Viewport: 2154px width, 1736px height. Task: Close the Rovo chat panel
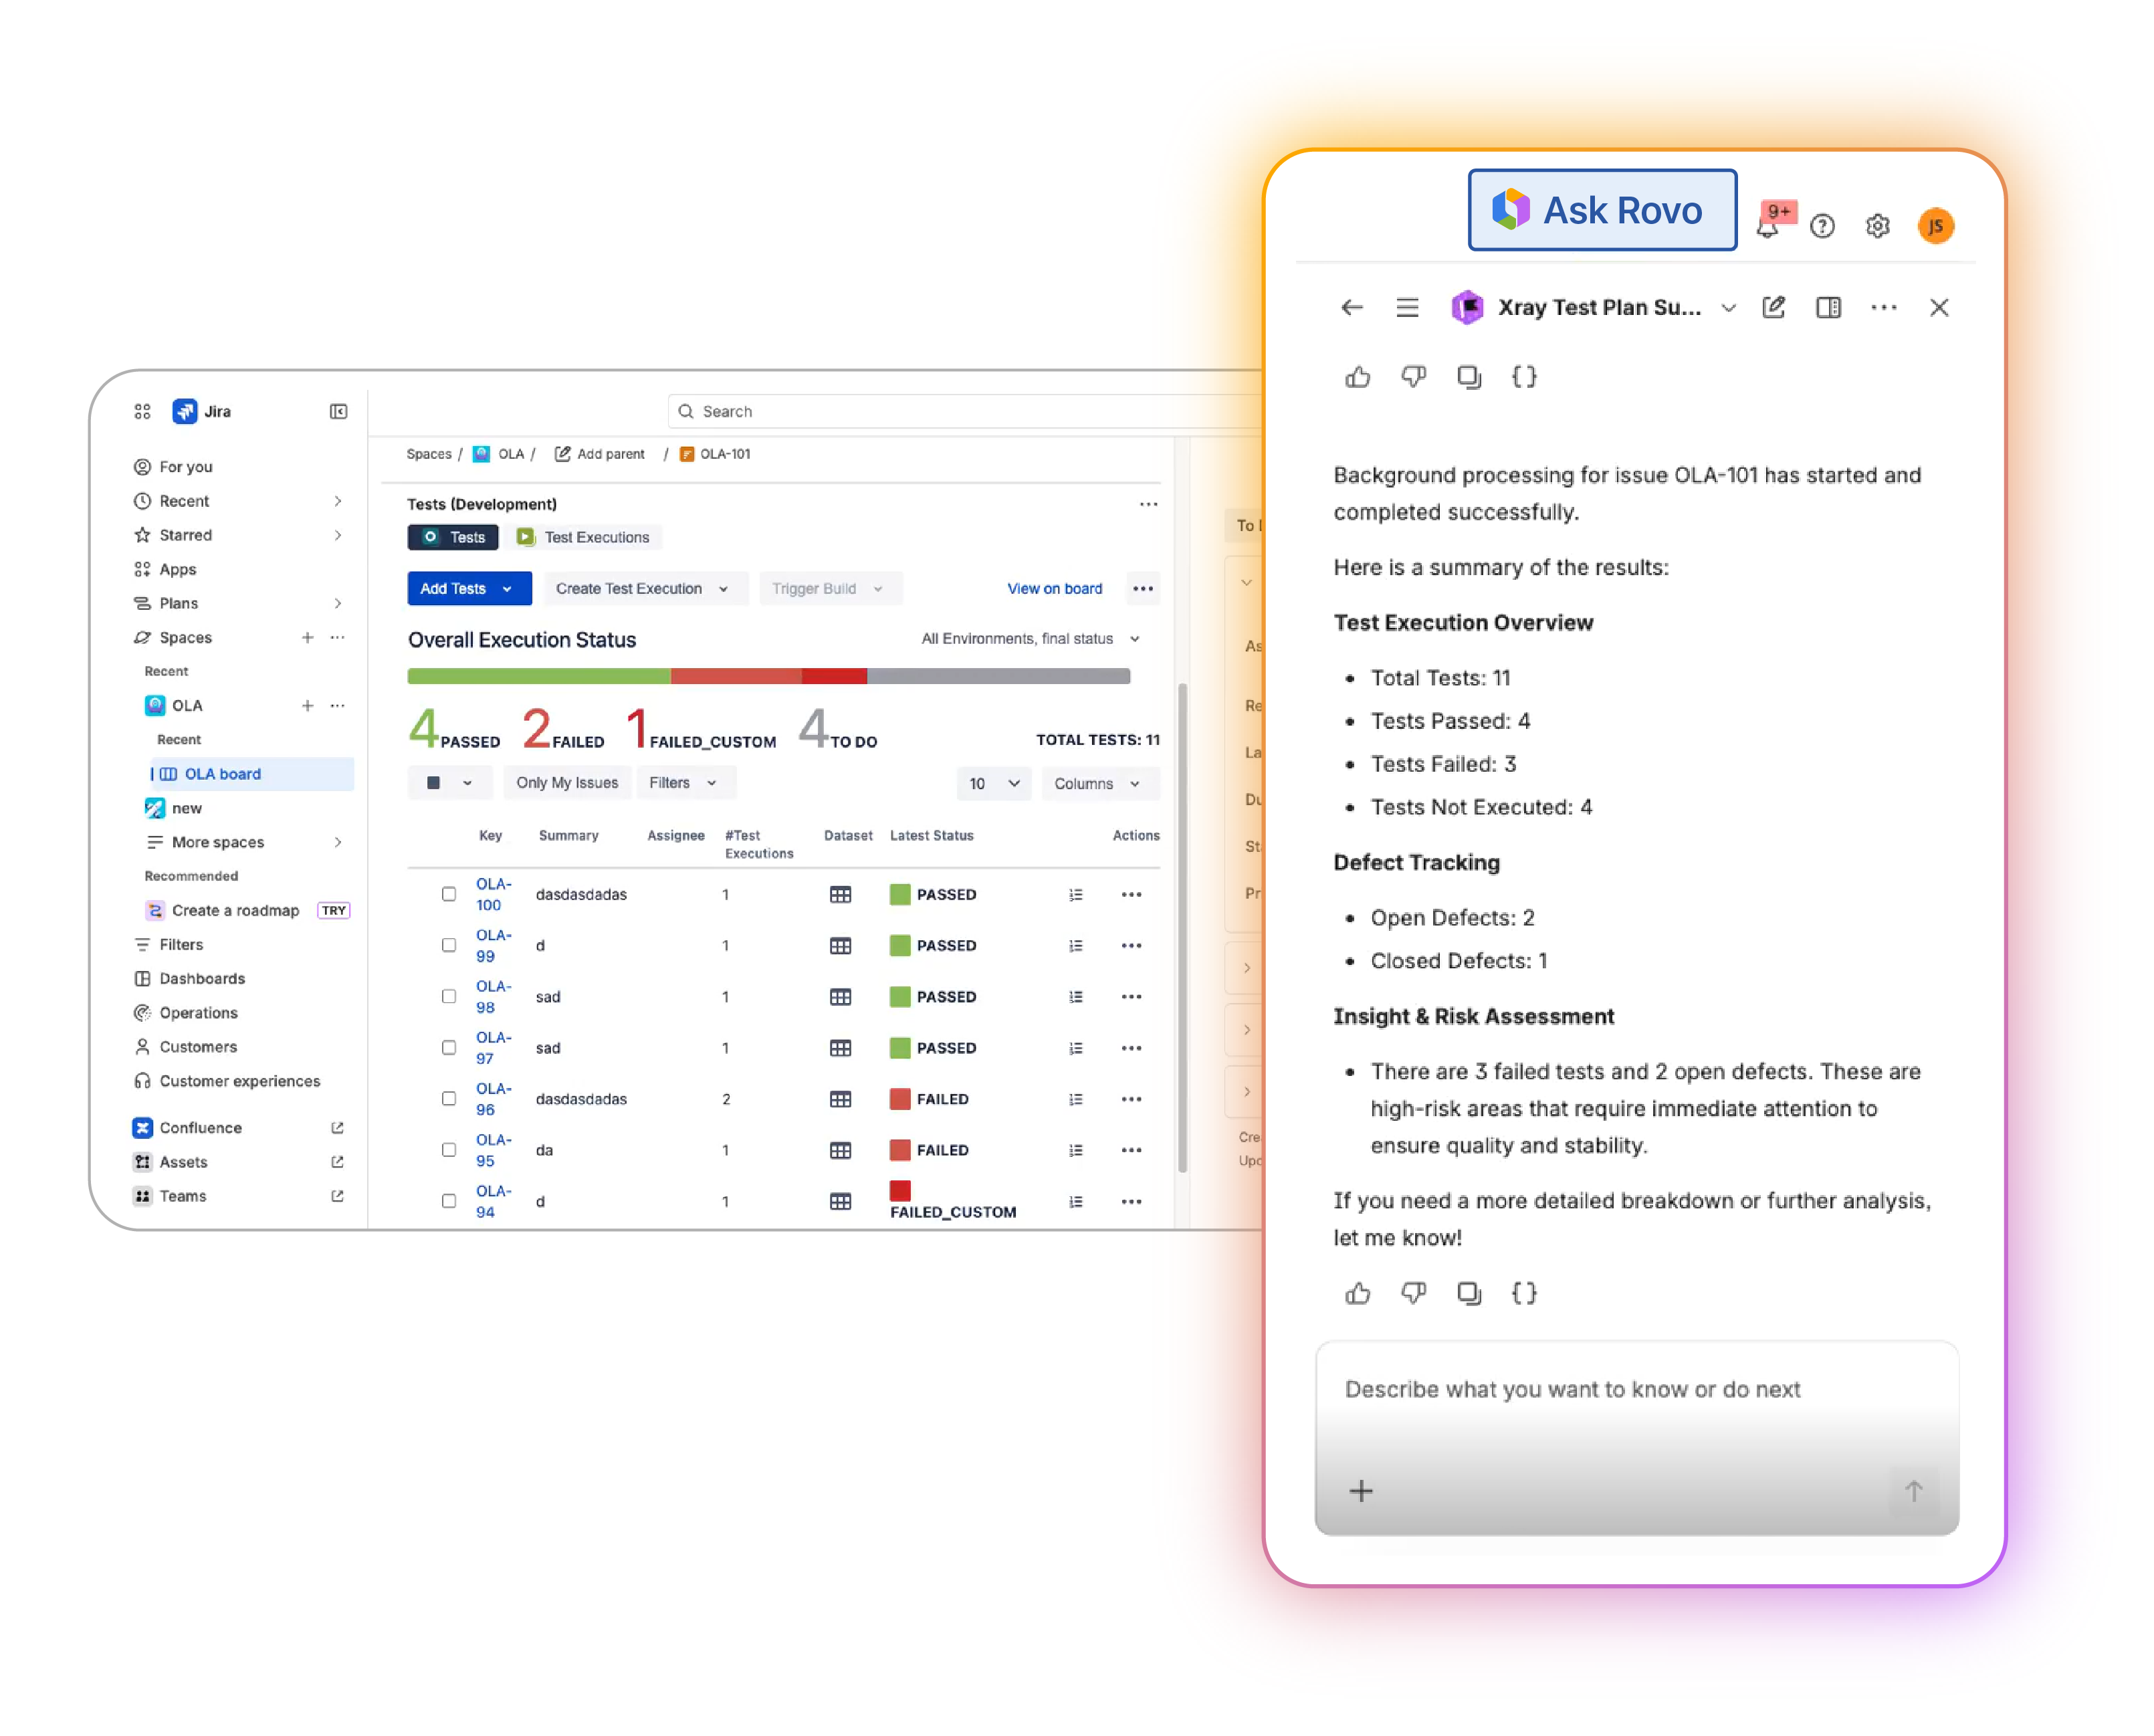pyautogui.click(x=1938, y=307)
